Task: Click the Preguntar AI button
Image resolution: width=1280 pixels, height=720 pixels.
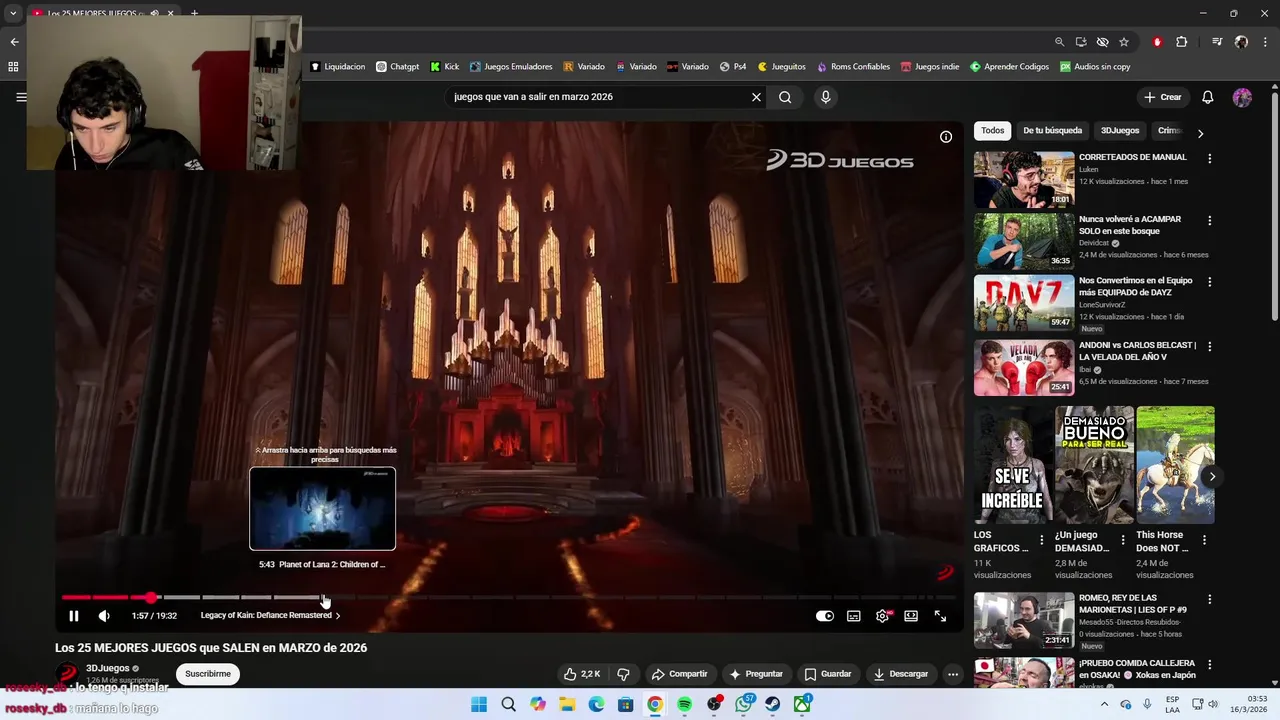Action: [756, 674]
